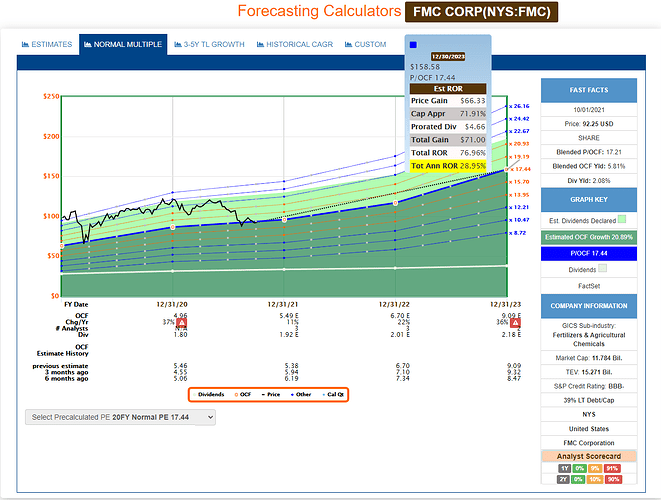Click the OCF data point at 12/31/21
Screen dimensions: 661x500
click(284, 220)
